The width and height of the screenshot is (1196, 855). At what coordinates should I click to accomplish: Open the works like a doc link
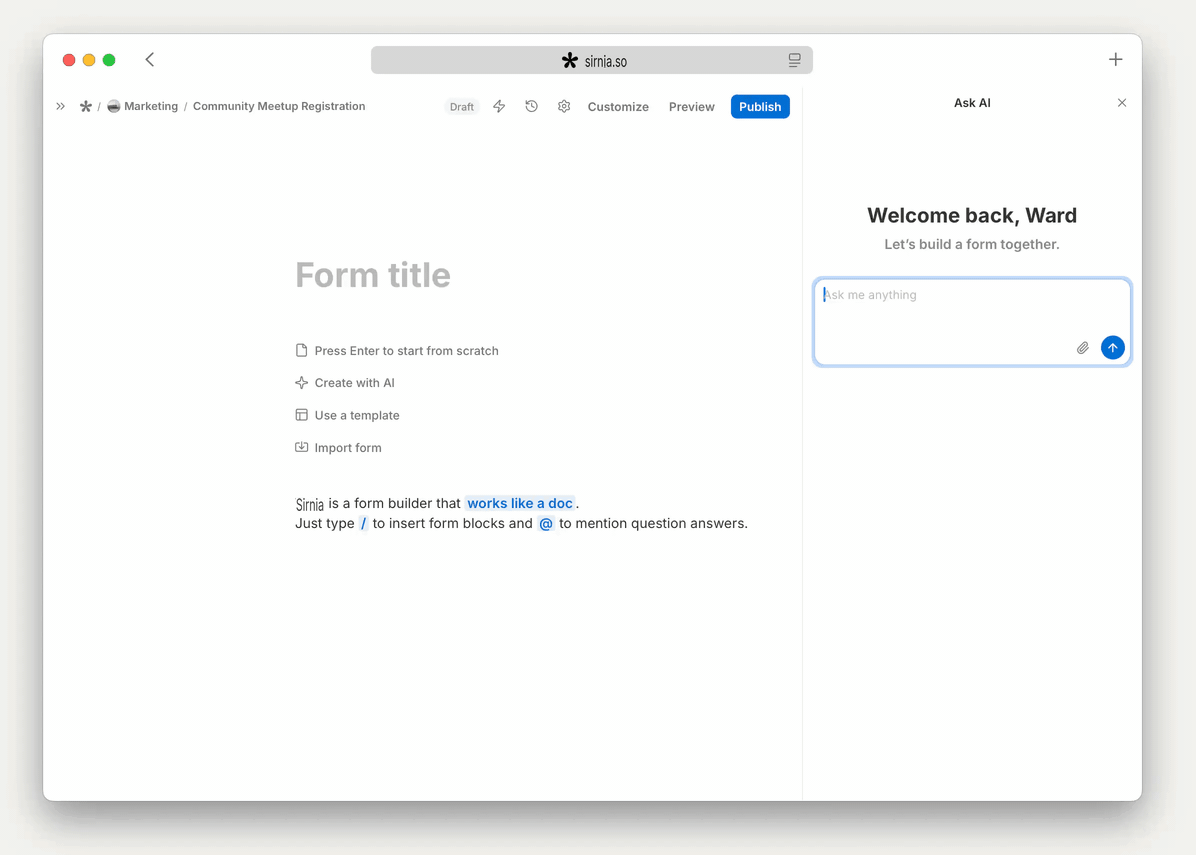point(519,503)
